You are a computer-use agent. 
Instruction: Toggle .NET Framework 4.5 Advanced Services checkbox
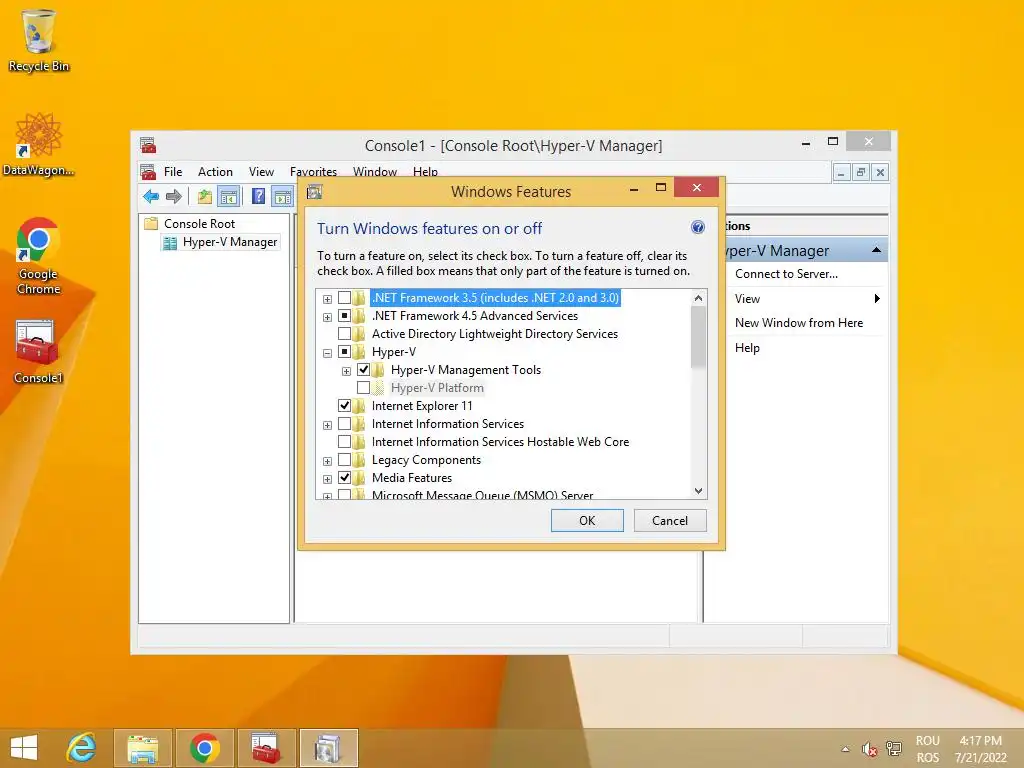(344, 316)
